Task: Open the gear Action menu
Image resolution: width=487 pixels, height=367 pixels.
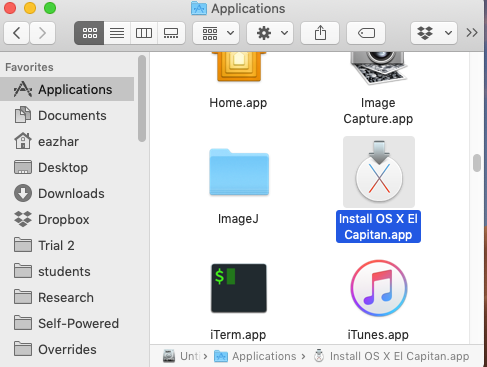Action: click(270, 33)
